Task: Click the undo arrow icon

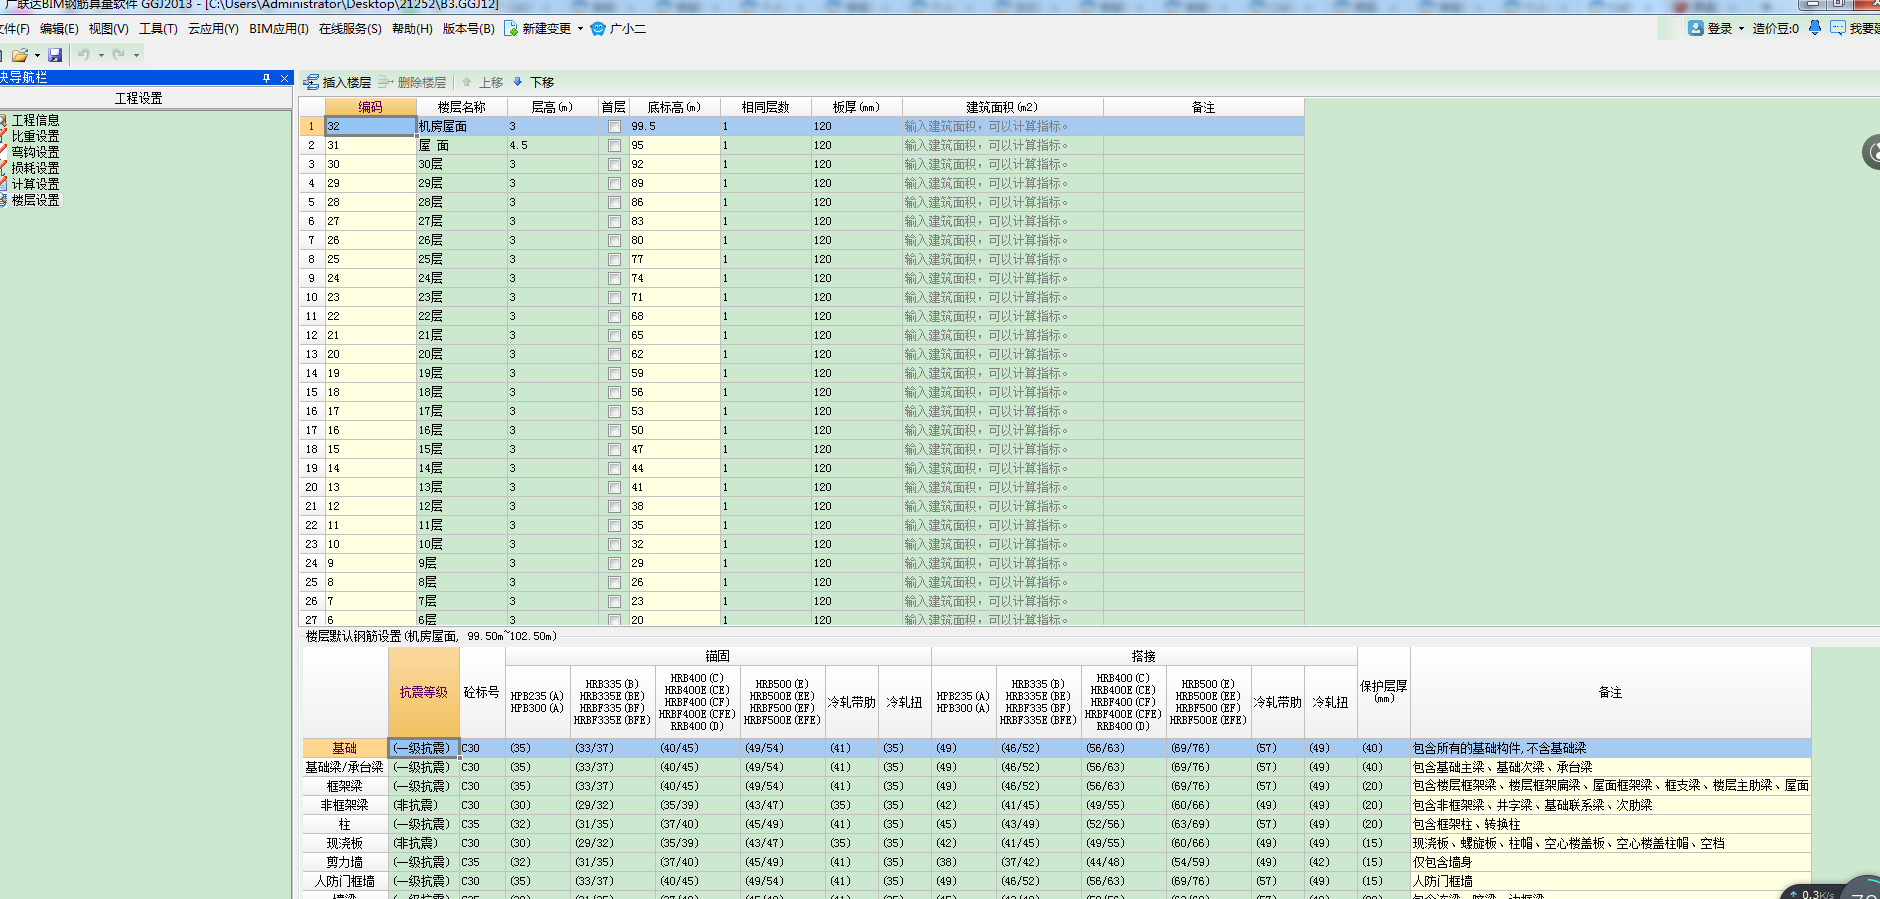Action: (84, 55)
